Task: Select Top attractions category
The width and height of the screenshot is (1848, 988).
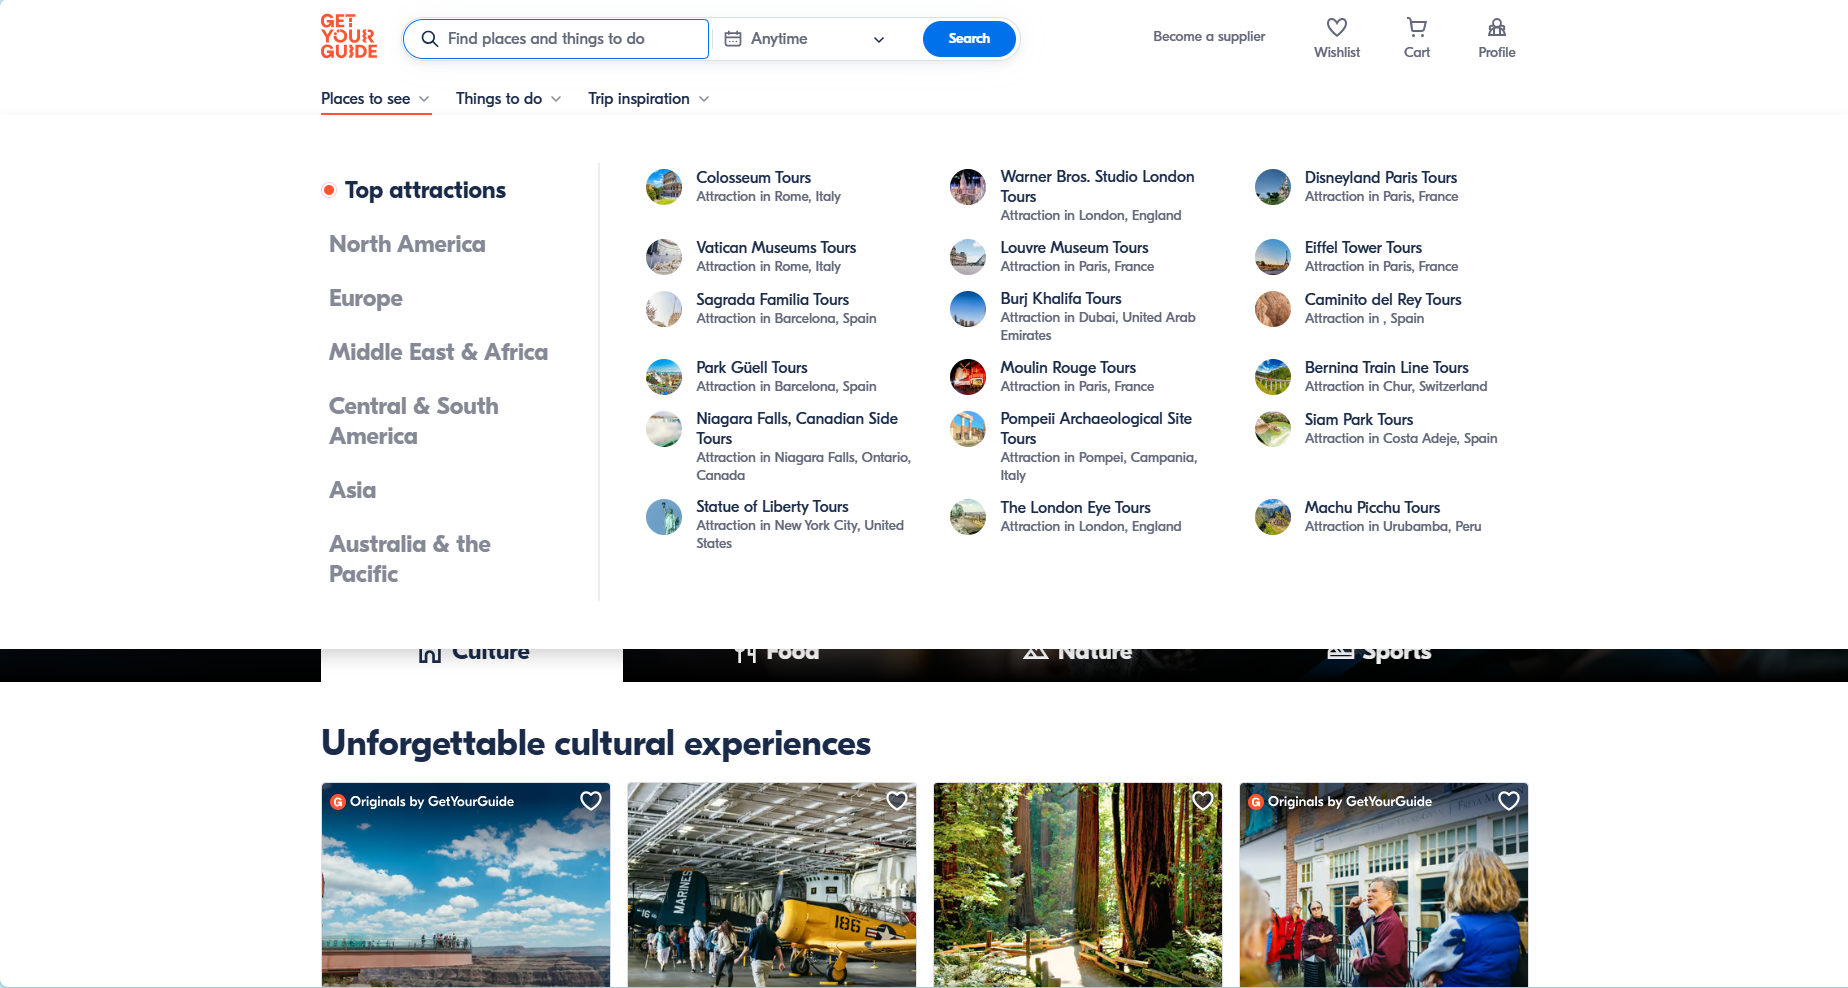Action: click(x=425, y=190)
